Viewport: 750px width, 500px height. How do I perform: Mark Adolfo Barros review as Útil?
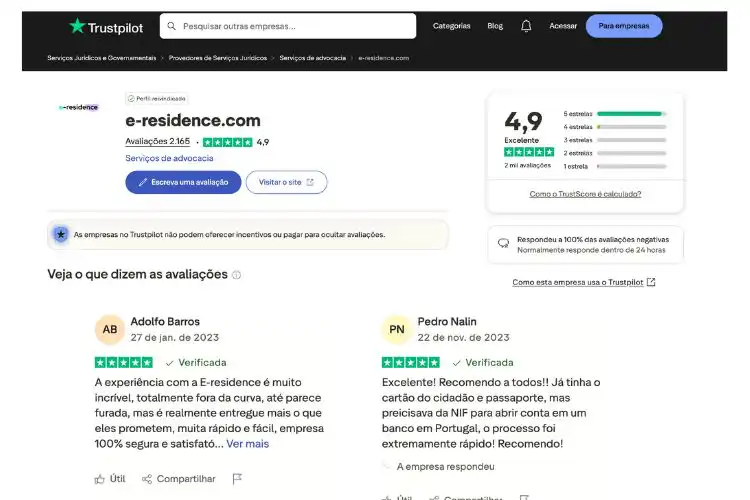pyautogui.click(x=110, y=478)
